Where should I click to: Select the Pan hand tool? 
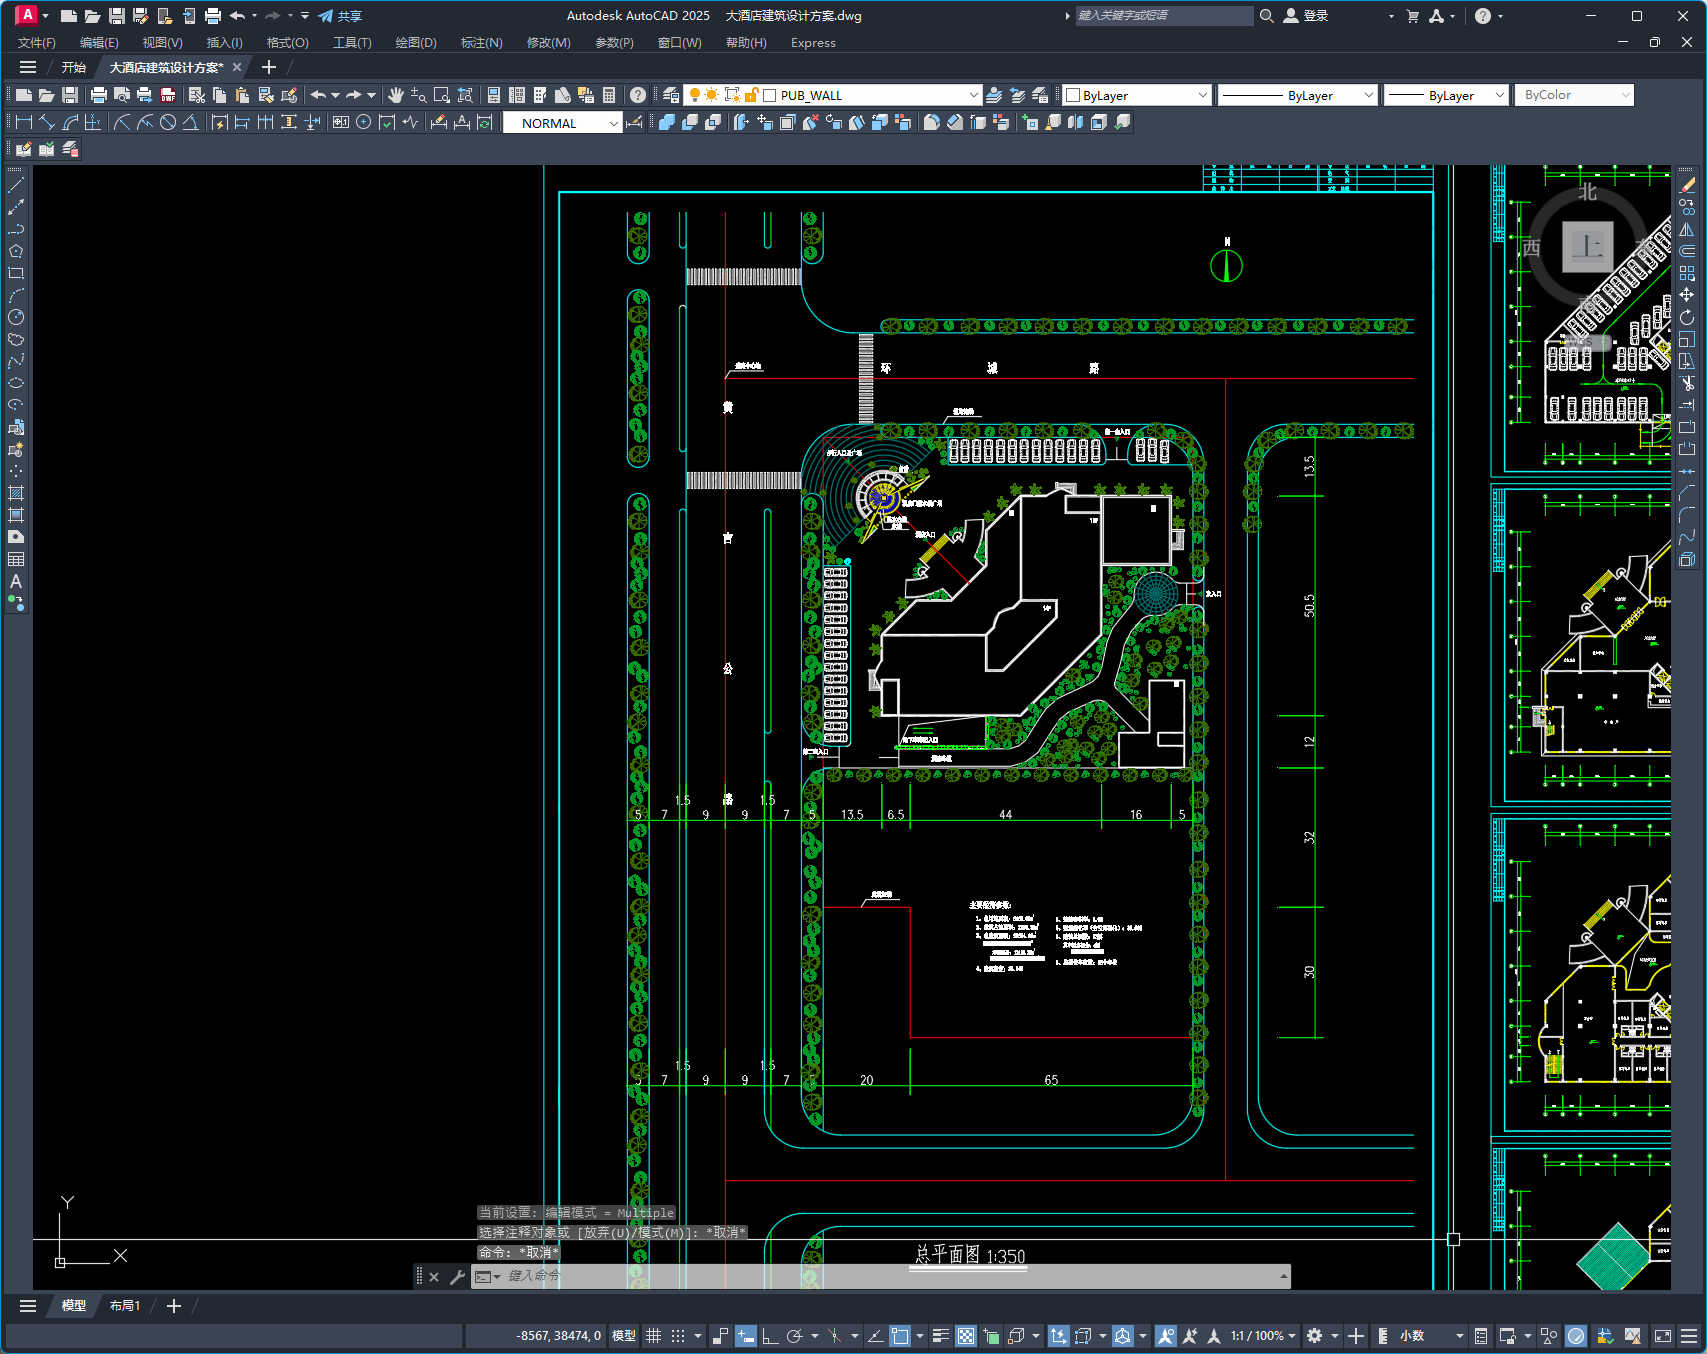[396, 95]
